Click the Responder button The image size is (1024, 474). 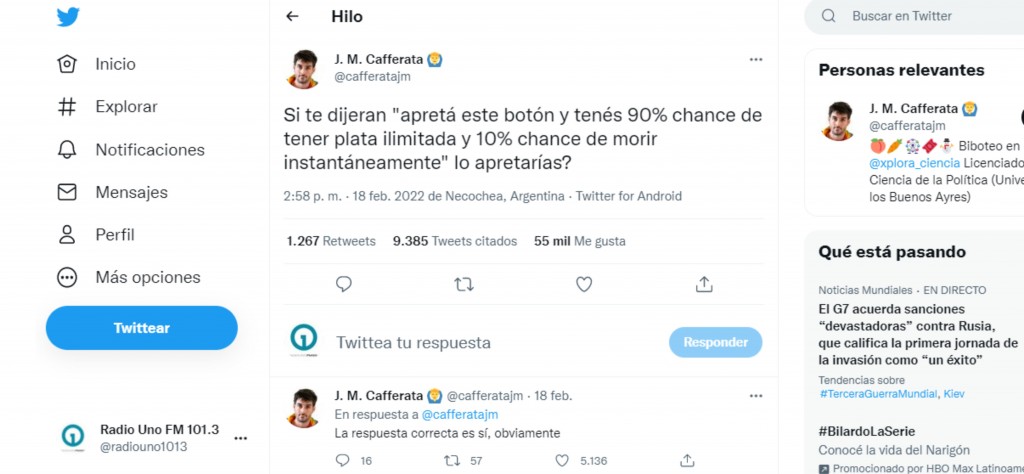click(716, 342)
